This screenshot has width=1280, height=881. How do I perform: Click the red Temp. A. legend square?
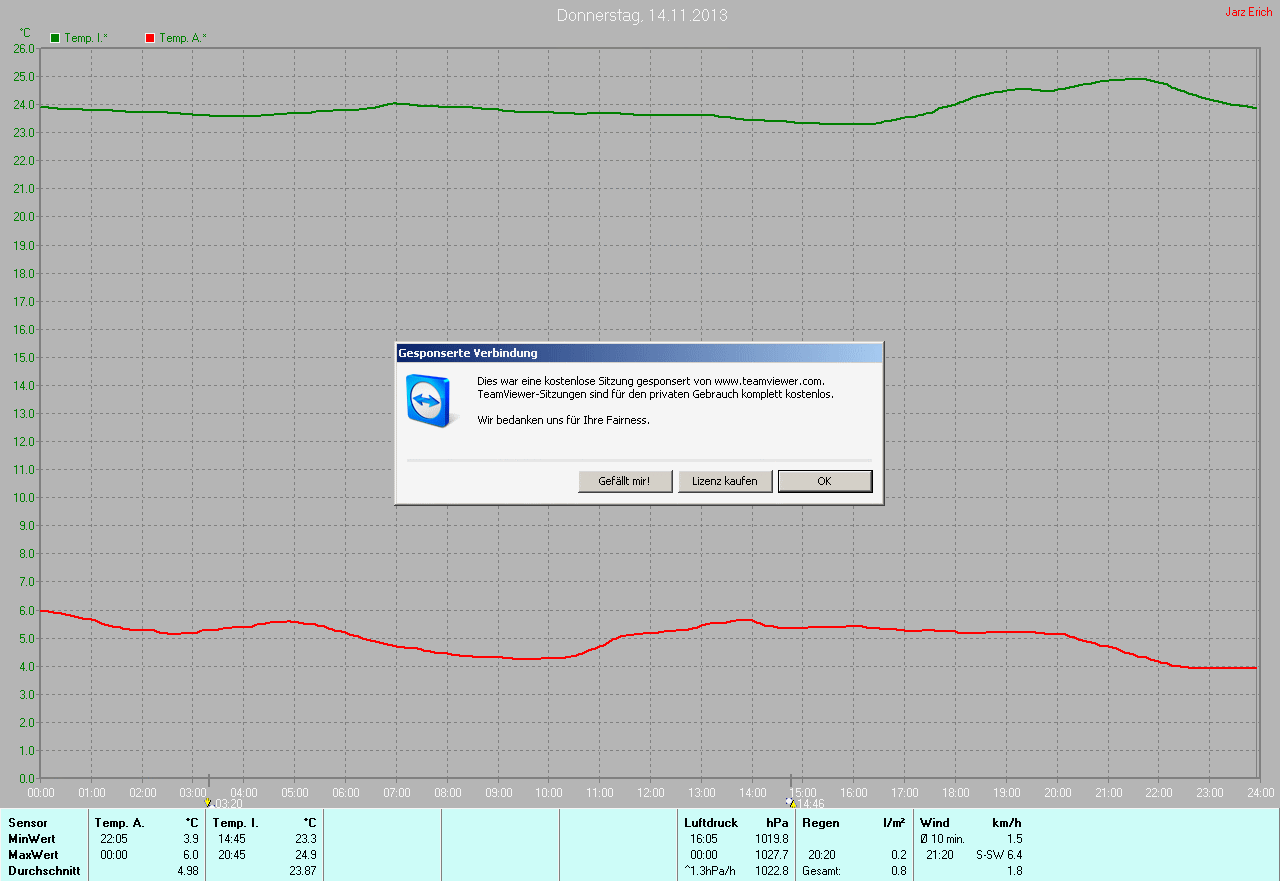click(150, 38)
